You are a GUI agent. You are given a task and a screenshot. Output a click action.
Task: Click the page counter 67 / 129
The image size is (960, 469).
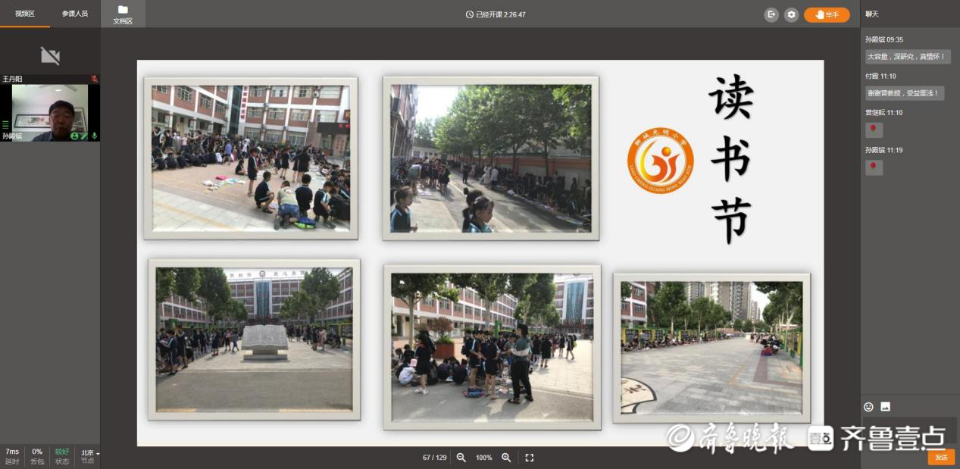[x=434, y=457]
